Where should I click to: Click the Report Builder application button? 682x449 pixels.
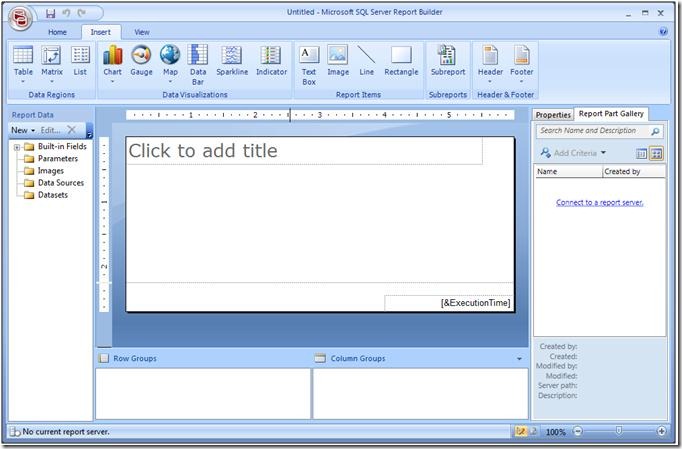pyautogui.click(x=20, y=18)
